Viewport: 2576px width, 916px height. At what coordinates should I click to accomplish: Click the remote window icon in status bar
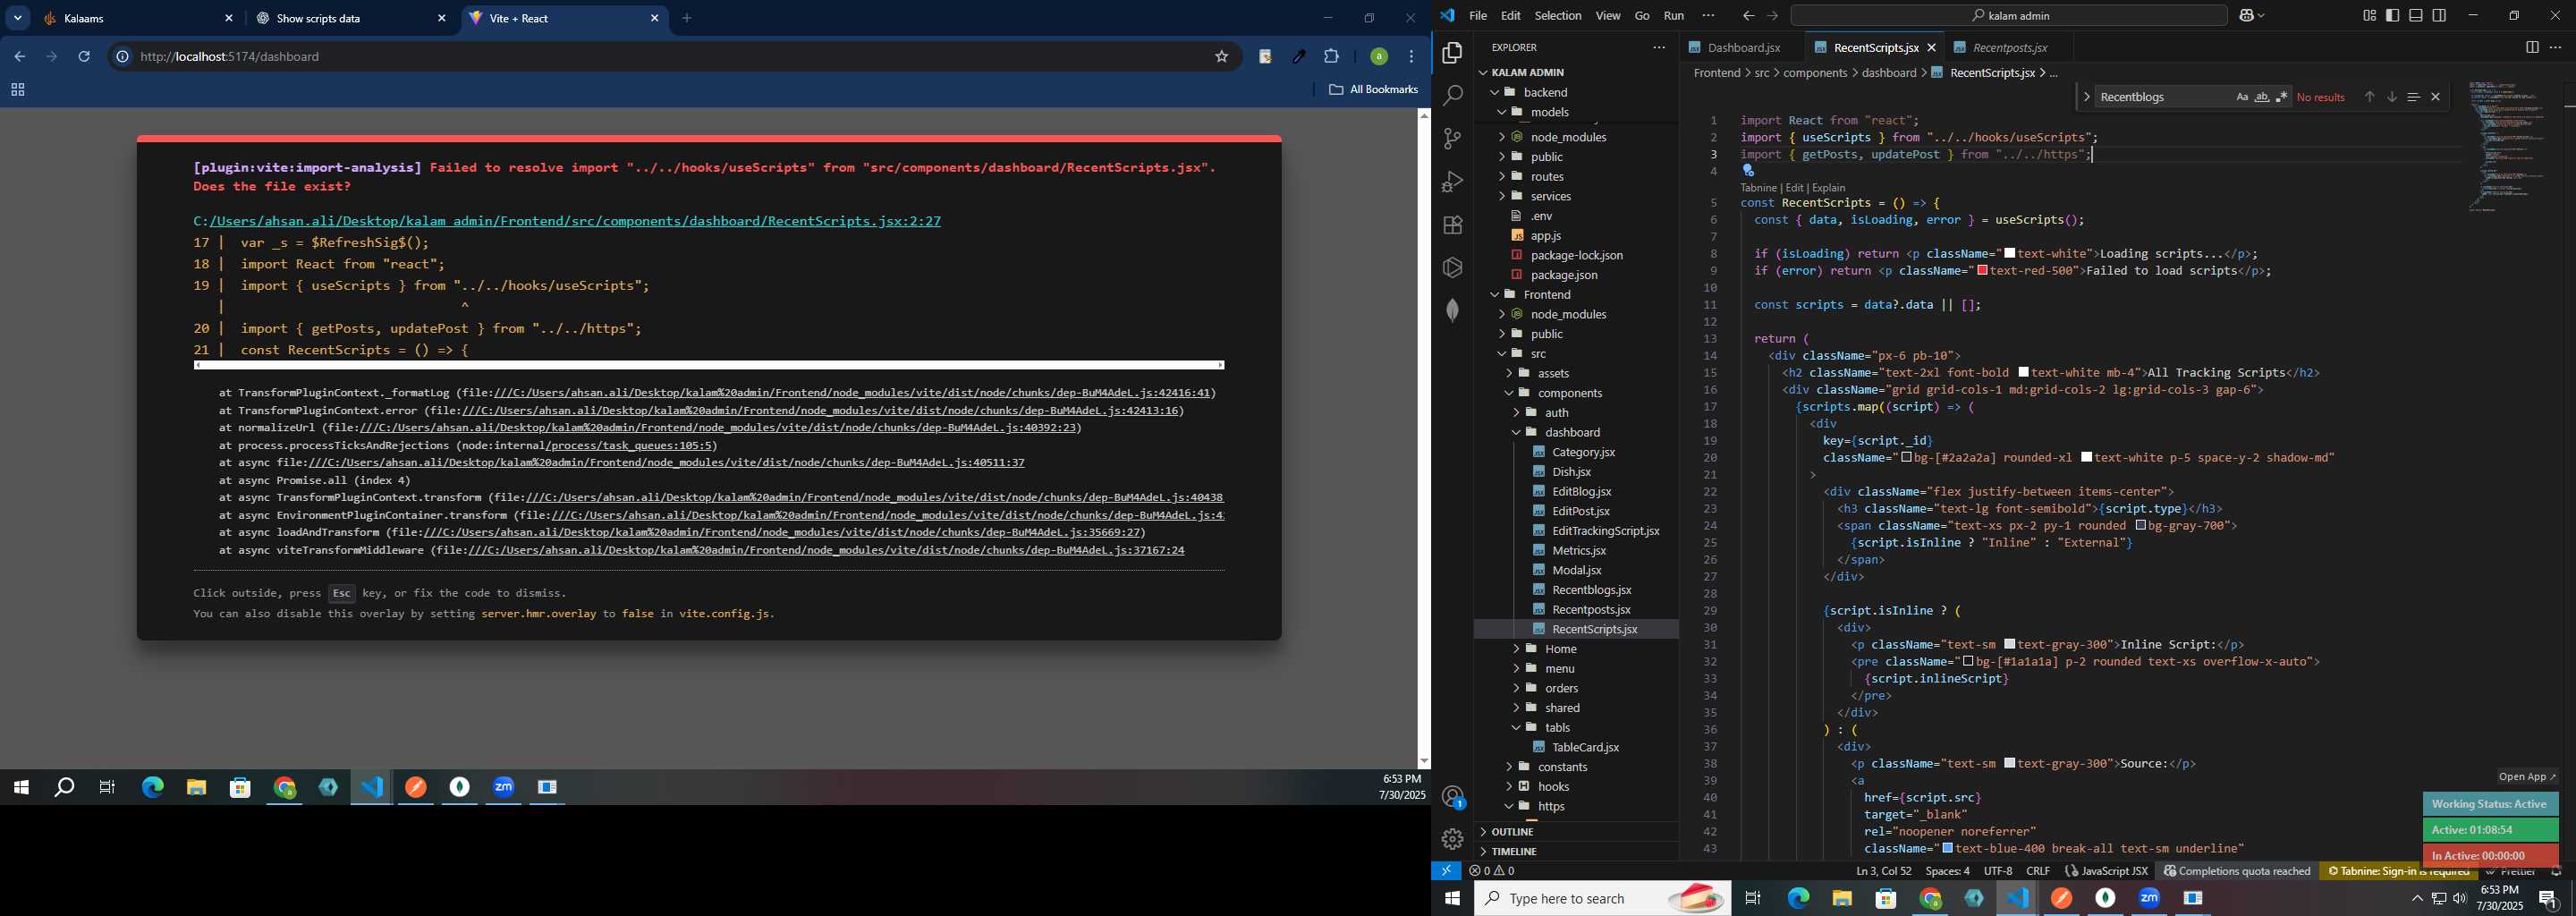(x=1446, y=871)
